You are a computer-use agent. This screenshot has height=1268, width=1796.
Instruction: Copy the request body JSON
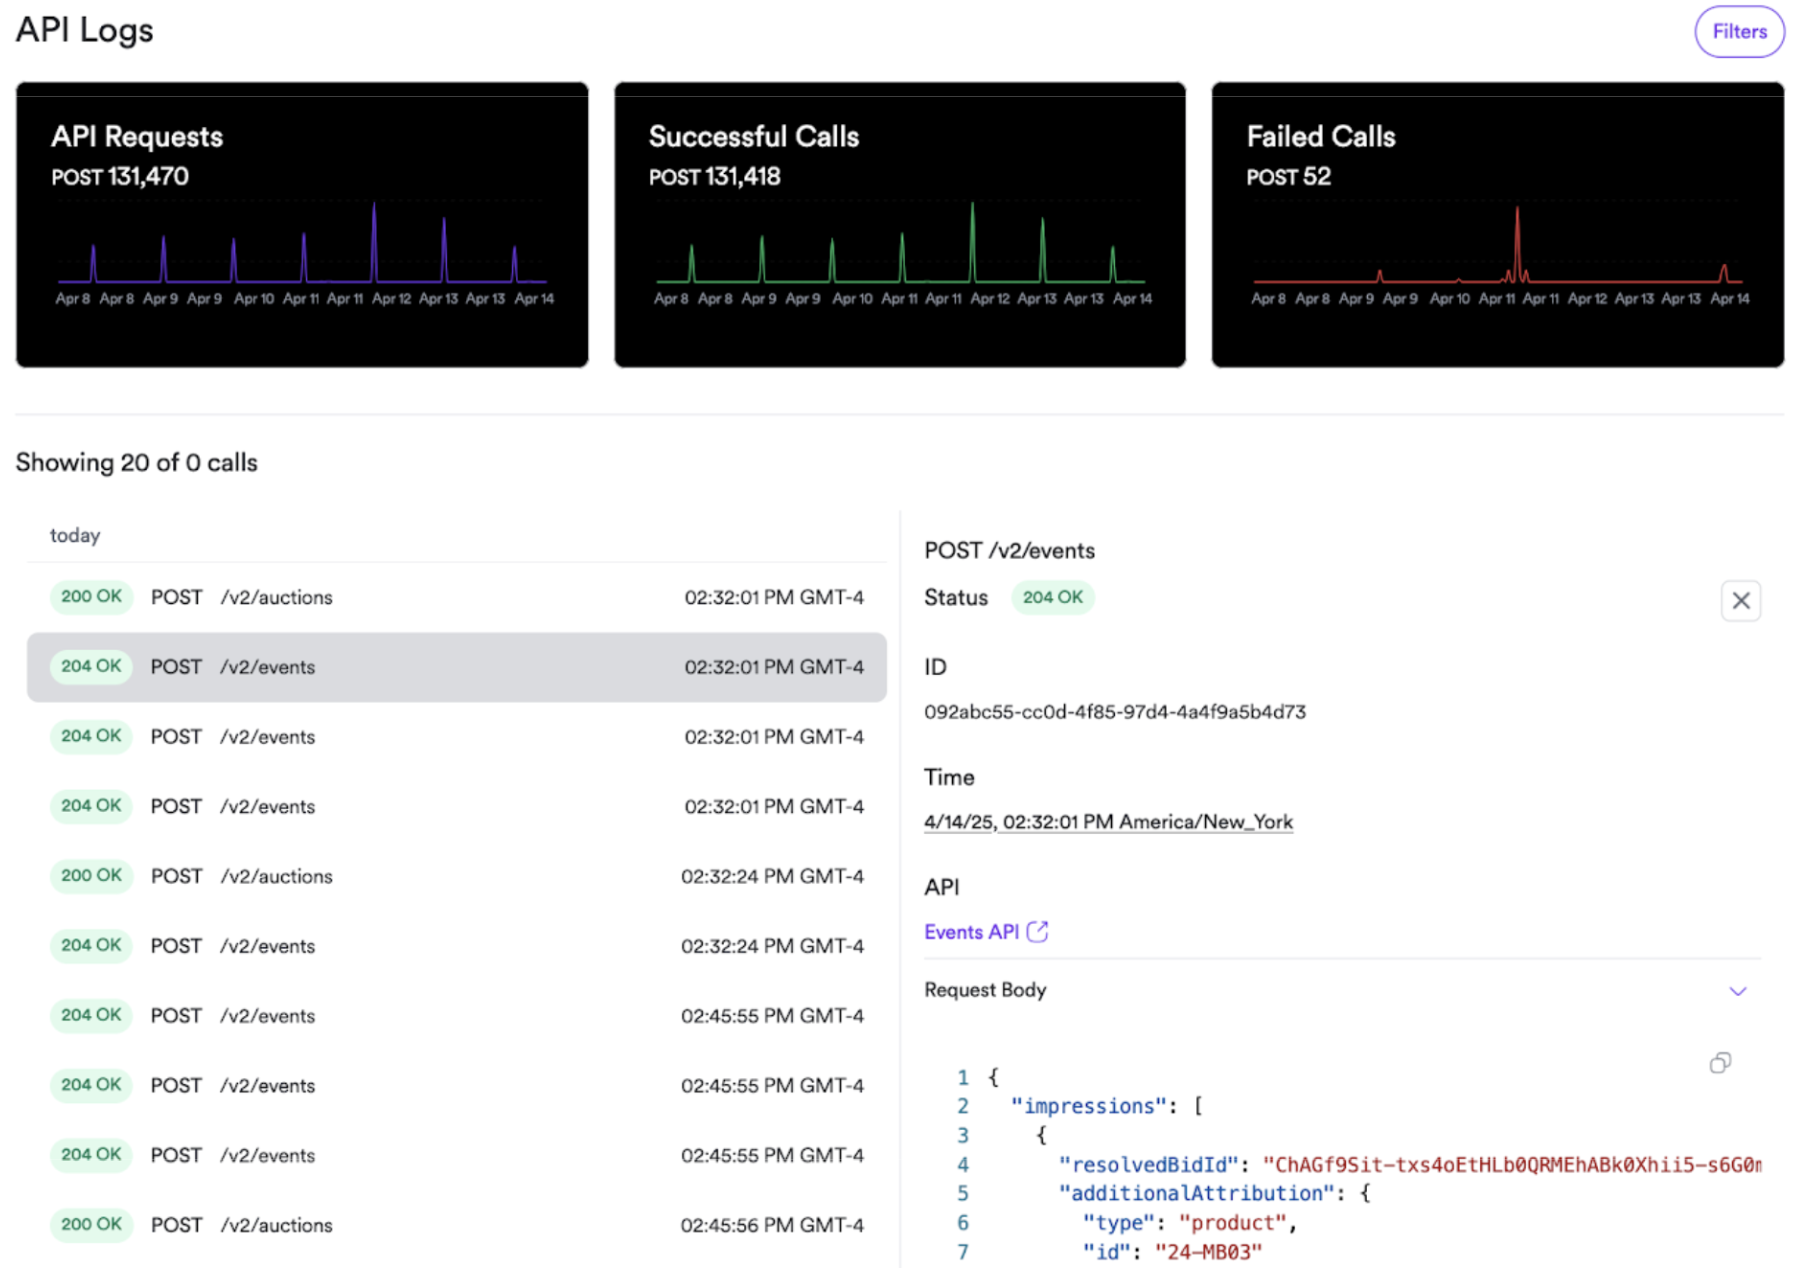(1721, 1062)
